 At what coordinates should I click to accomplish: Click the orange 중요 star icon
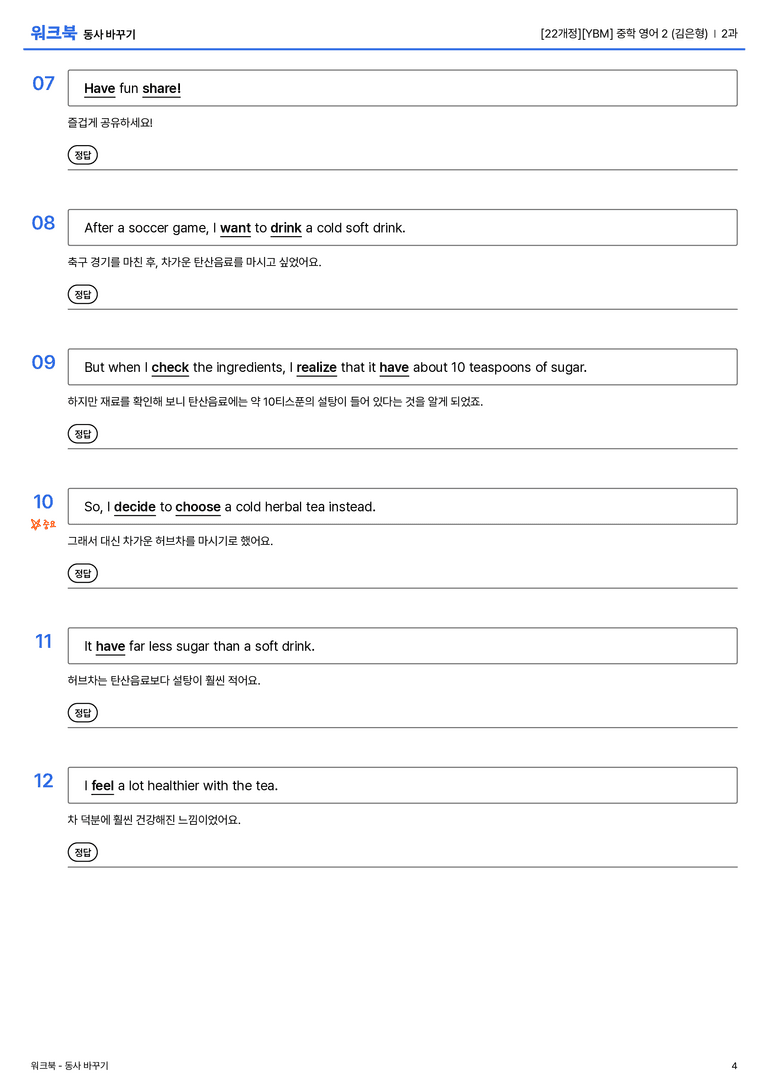36,524
